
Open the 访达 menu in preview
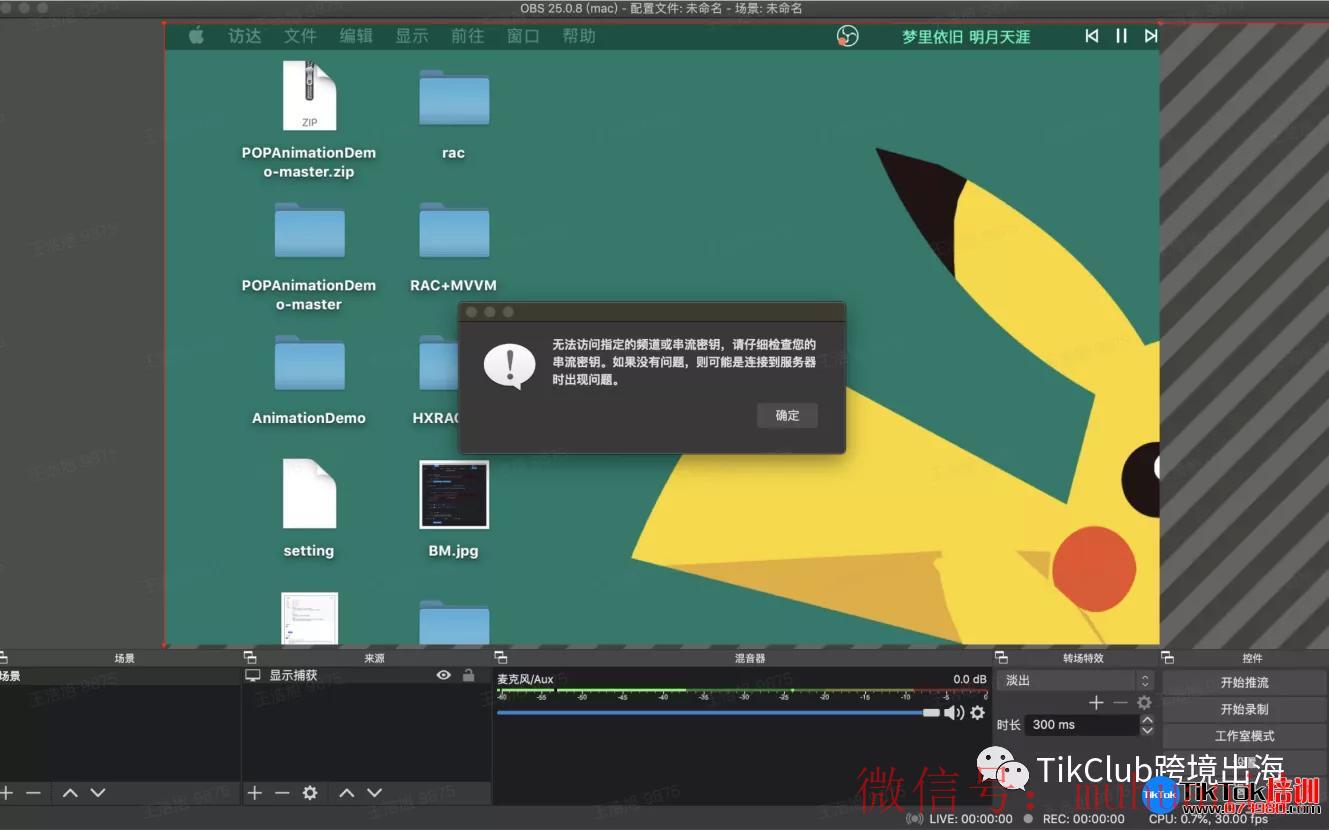pos(245,36)
